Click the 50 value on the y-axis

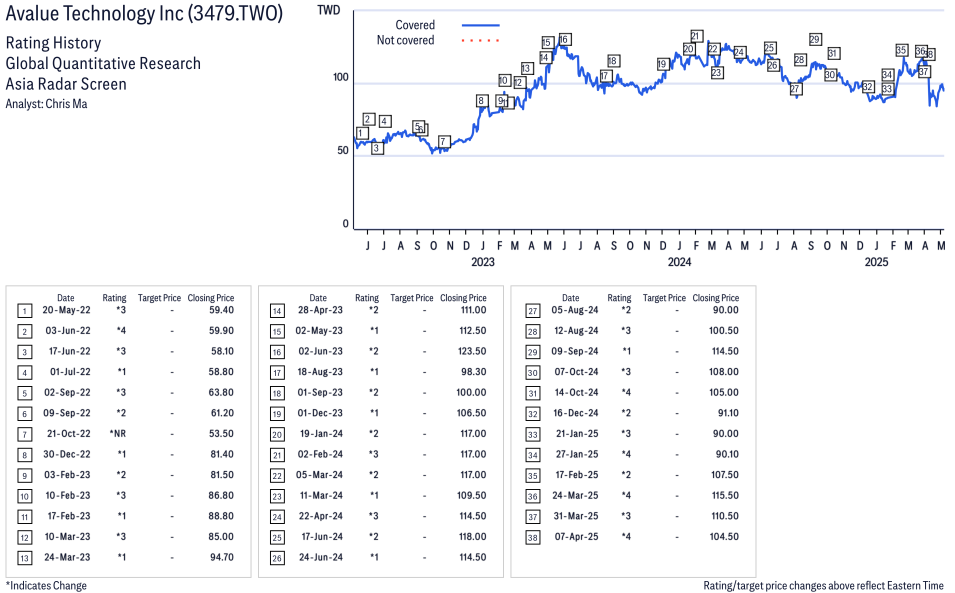click(x=343, y=150)
